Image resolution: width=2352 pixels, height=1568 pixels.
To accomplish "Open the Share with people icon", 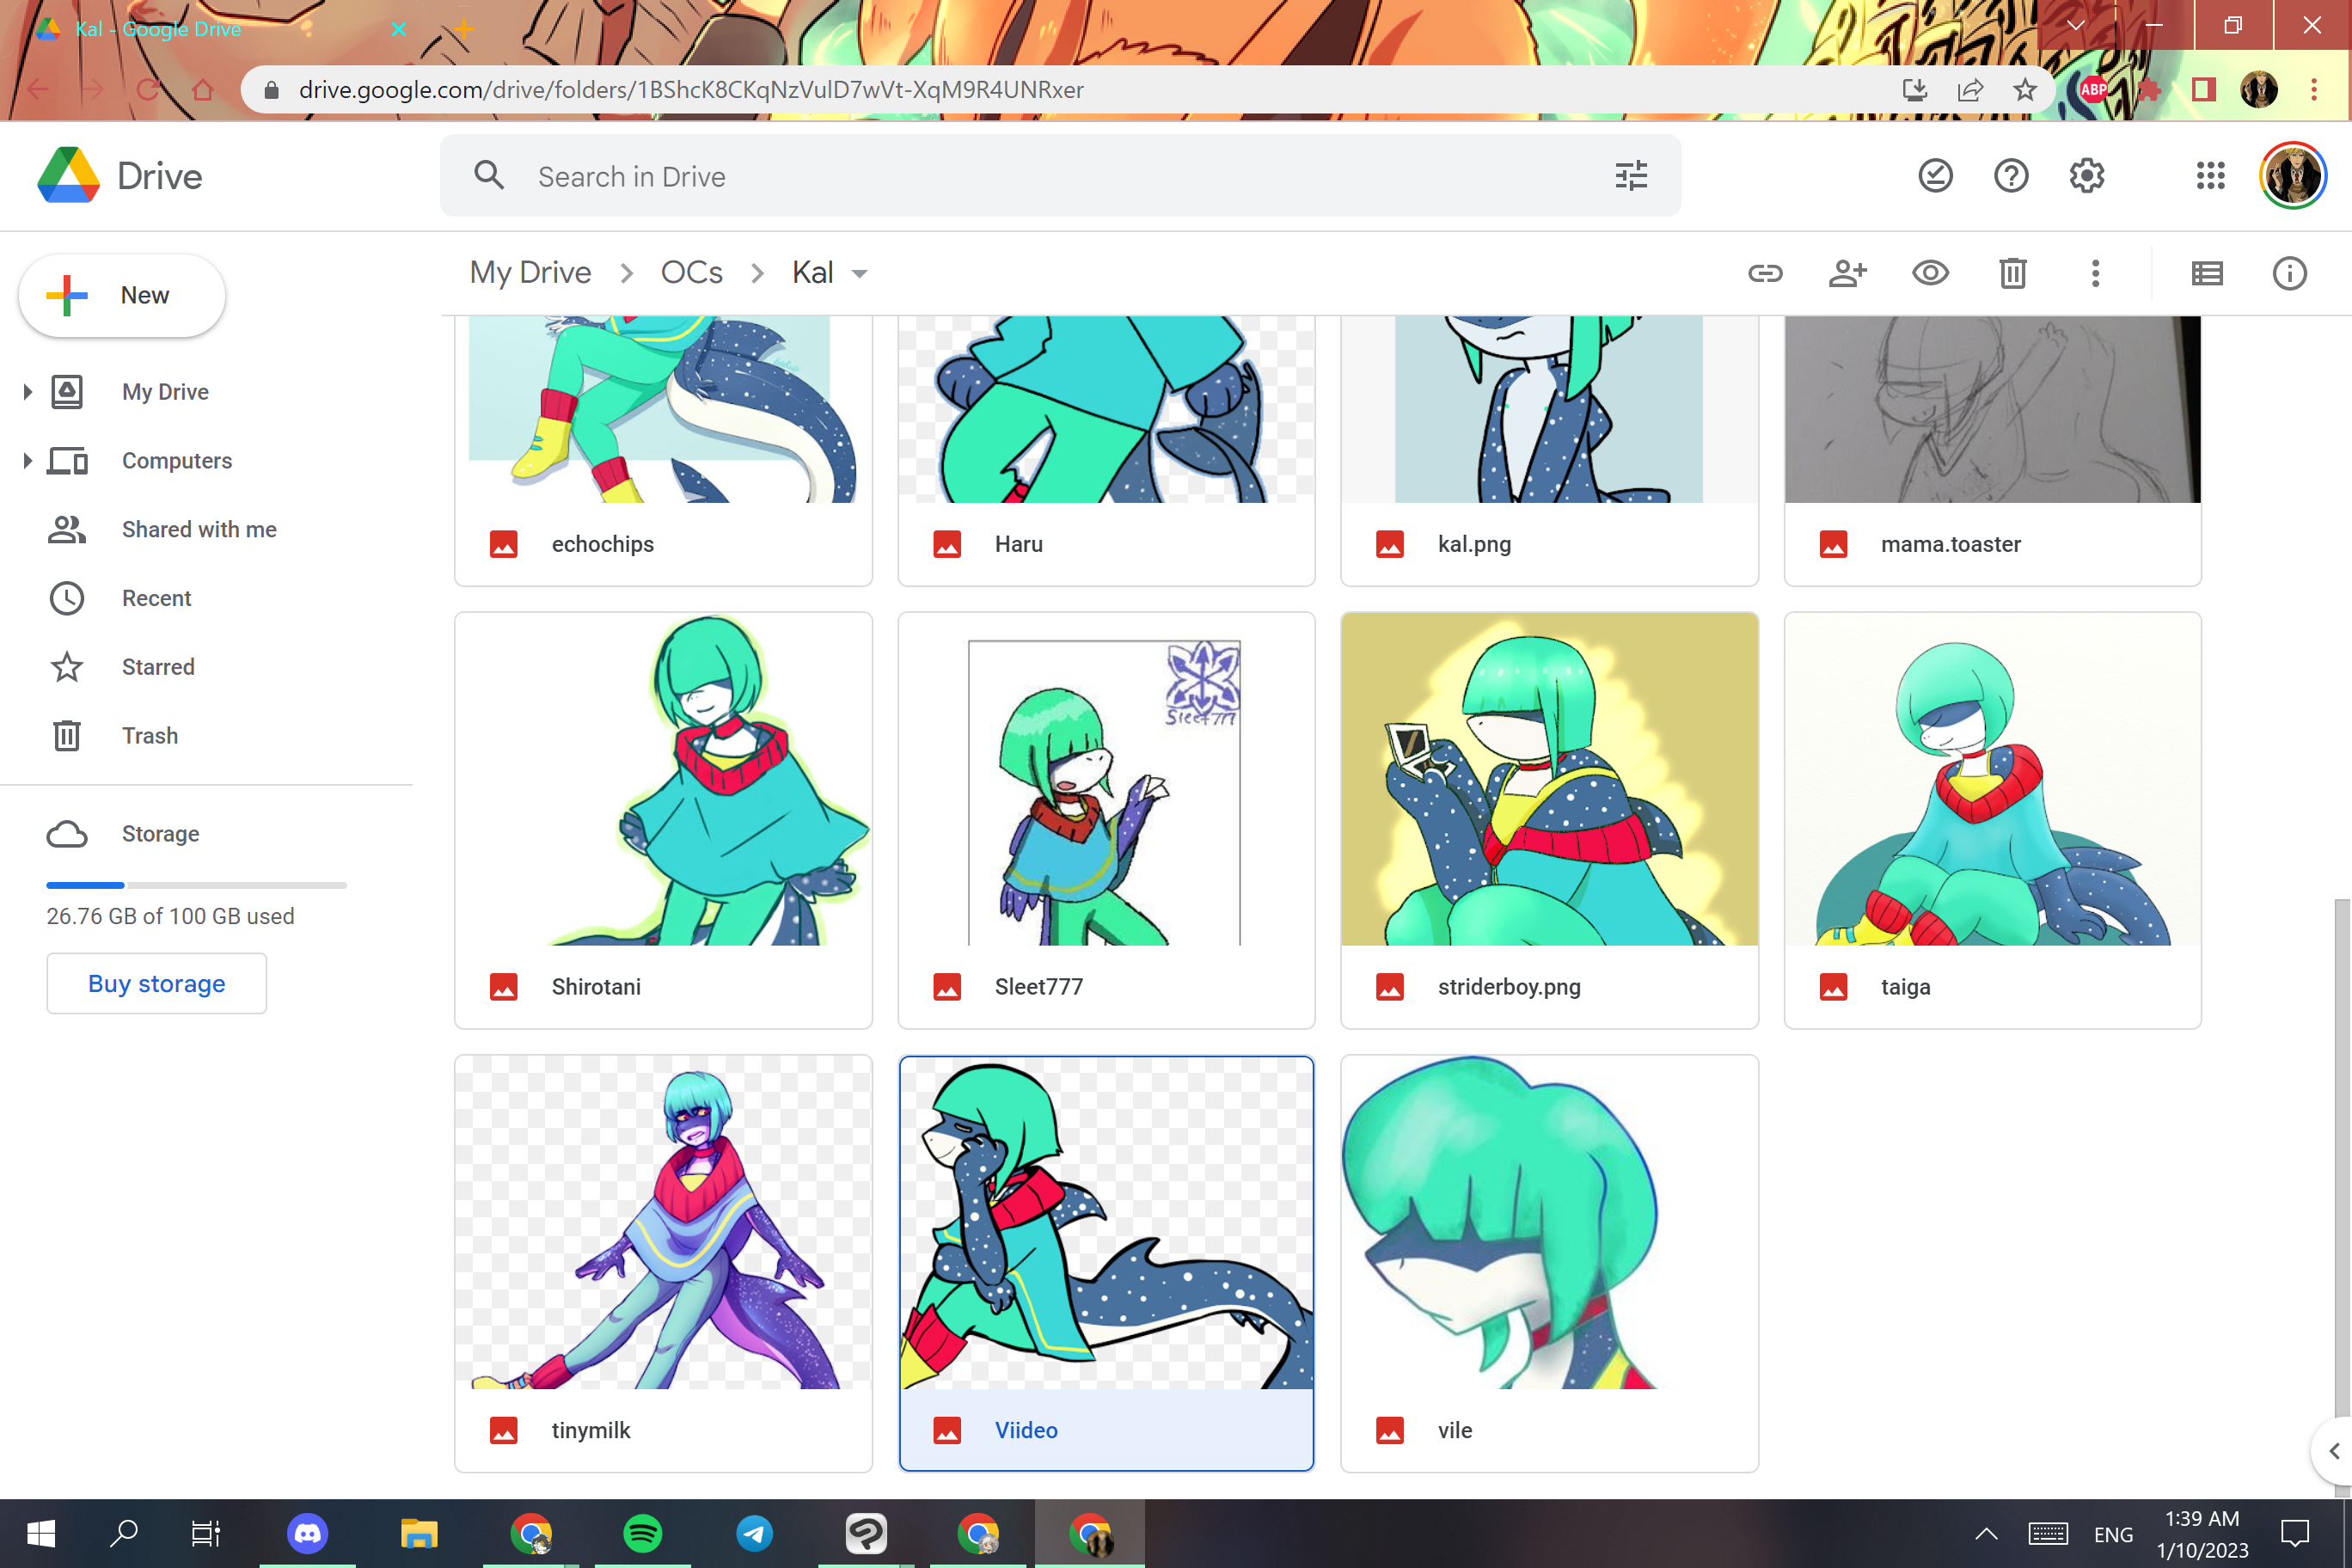I will click(x=1847, y=273).
